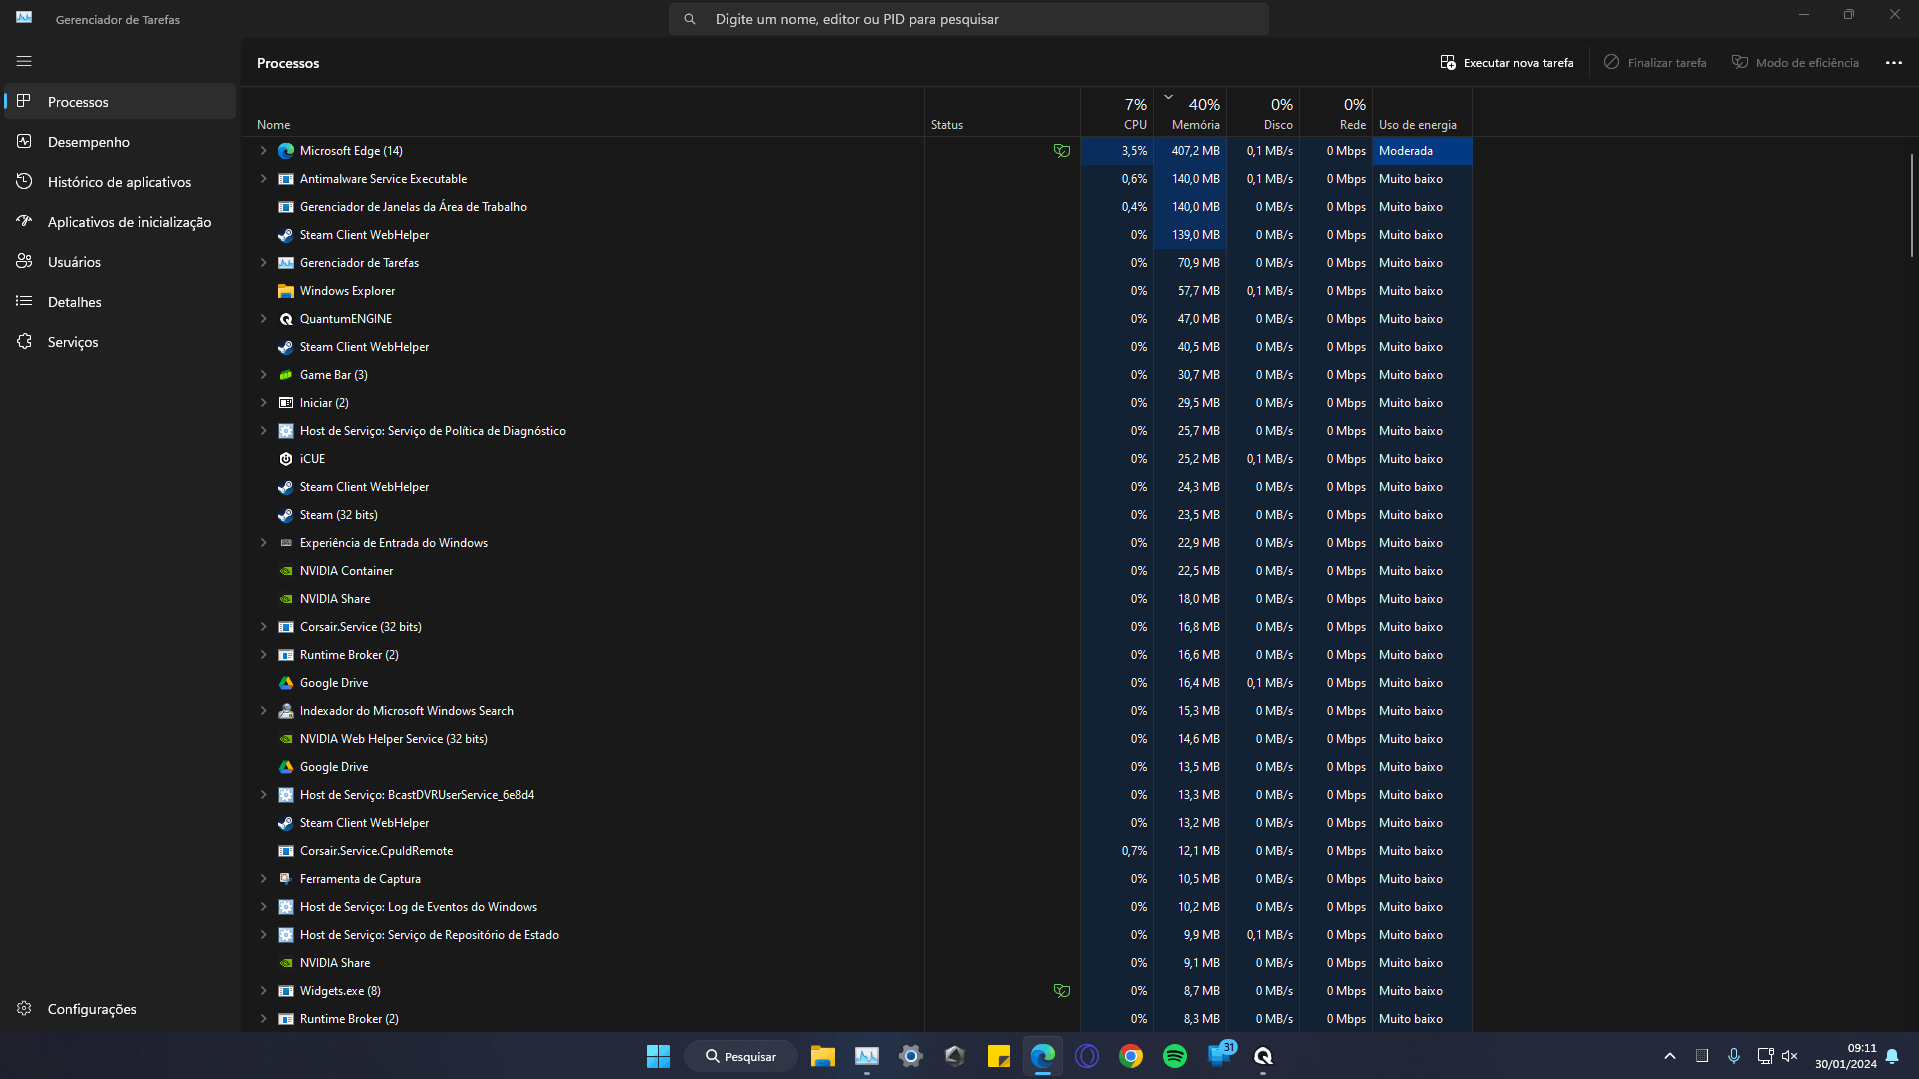The height and width of the screenshot is (1079, 1919).
Task: Expand Antimalware Service Executable row
Action: [263, 179]
